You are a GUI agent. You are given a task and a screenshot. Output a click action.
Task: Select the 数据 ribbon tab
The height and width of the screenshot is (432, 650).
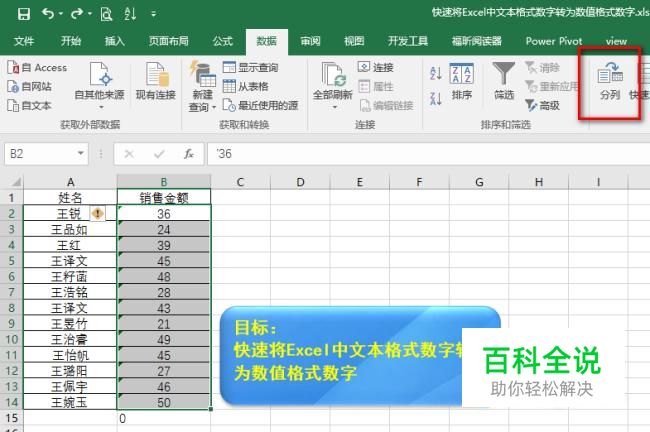(267, 41)
